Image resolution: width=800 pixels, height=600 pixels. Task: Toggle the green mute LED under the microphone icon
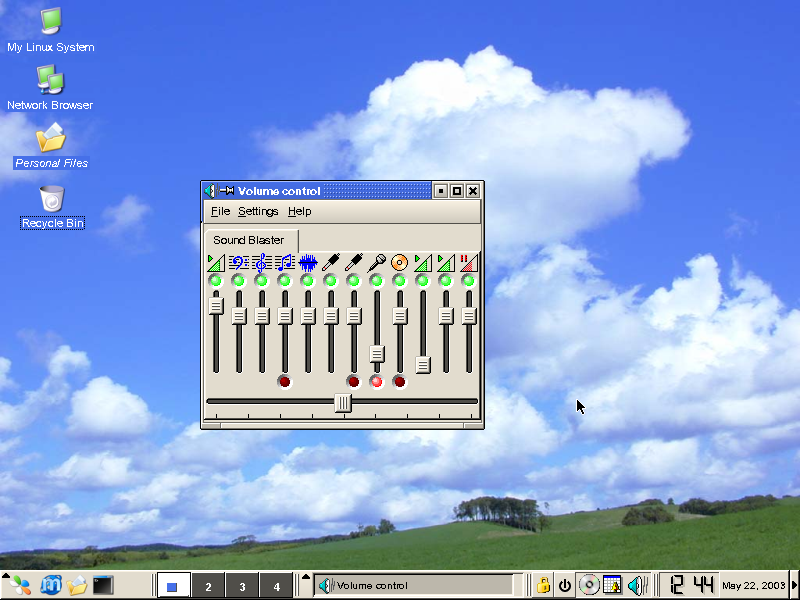pyautogui.click(x=377, y=281)
